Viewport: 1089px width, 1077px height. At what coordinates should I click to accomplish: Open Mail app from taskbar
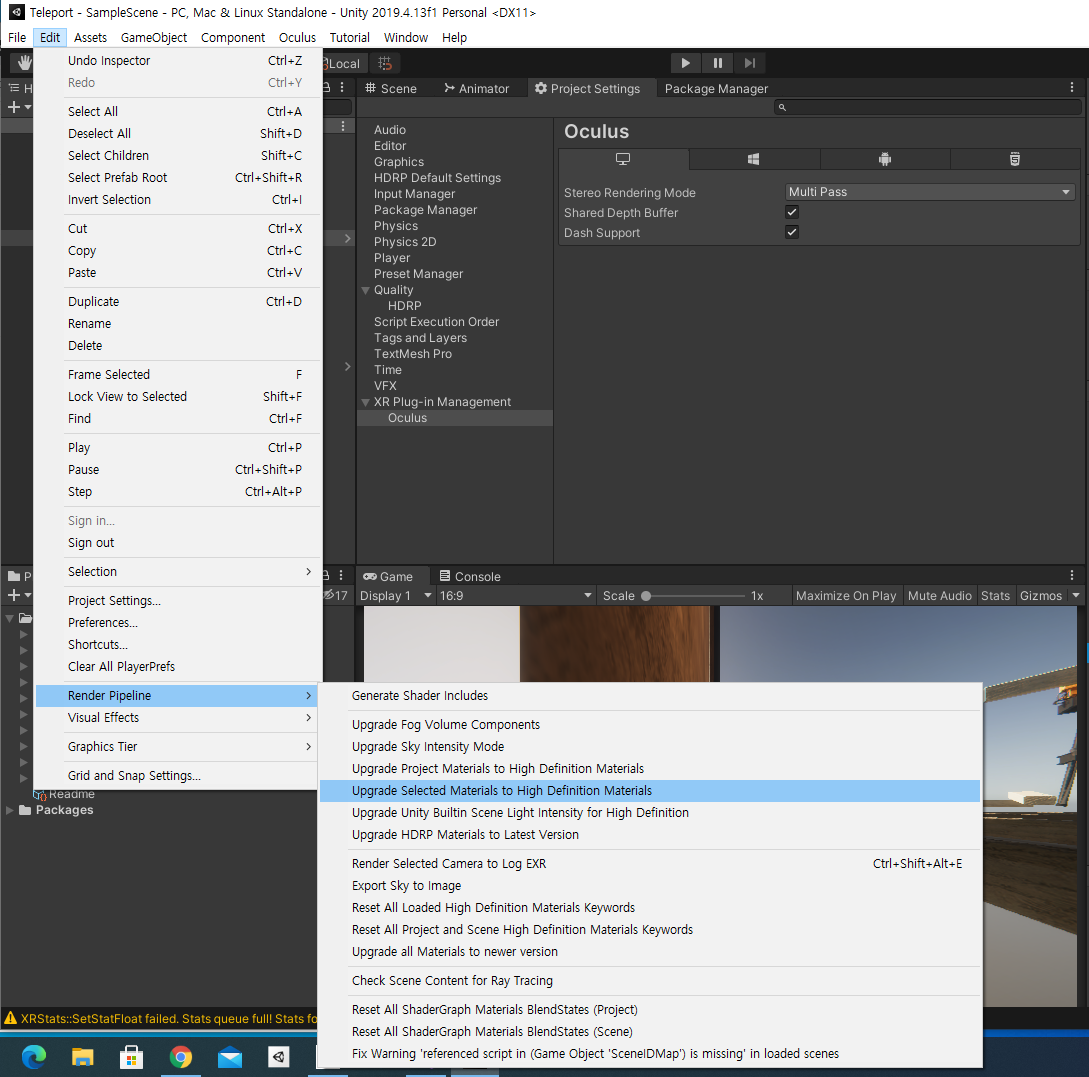coord(230,1057)
